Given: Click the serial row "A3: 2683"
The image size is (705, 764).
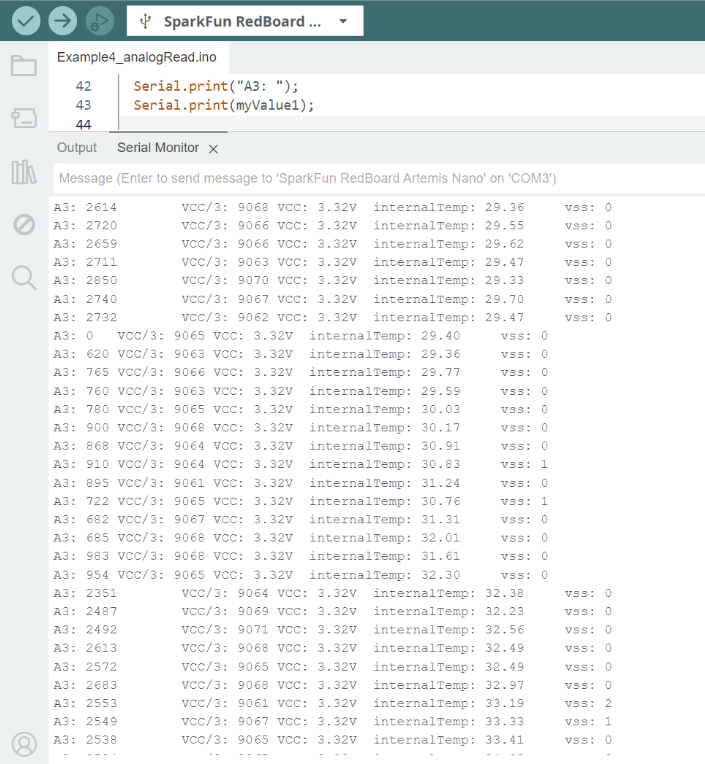Looking at the screenshot, I should (332, 685).
